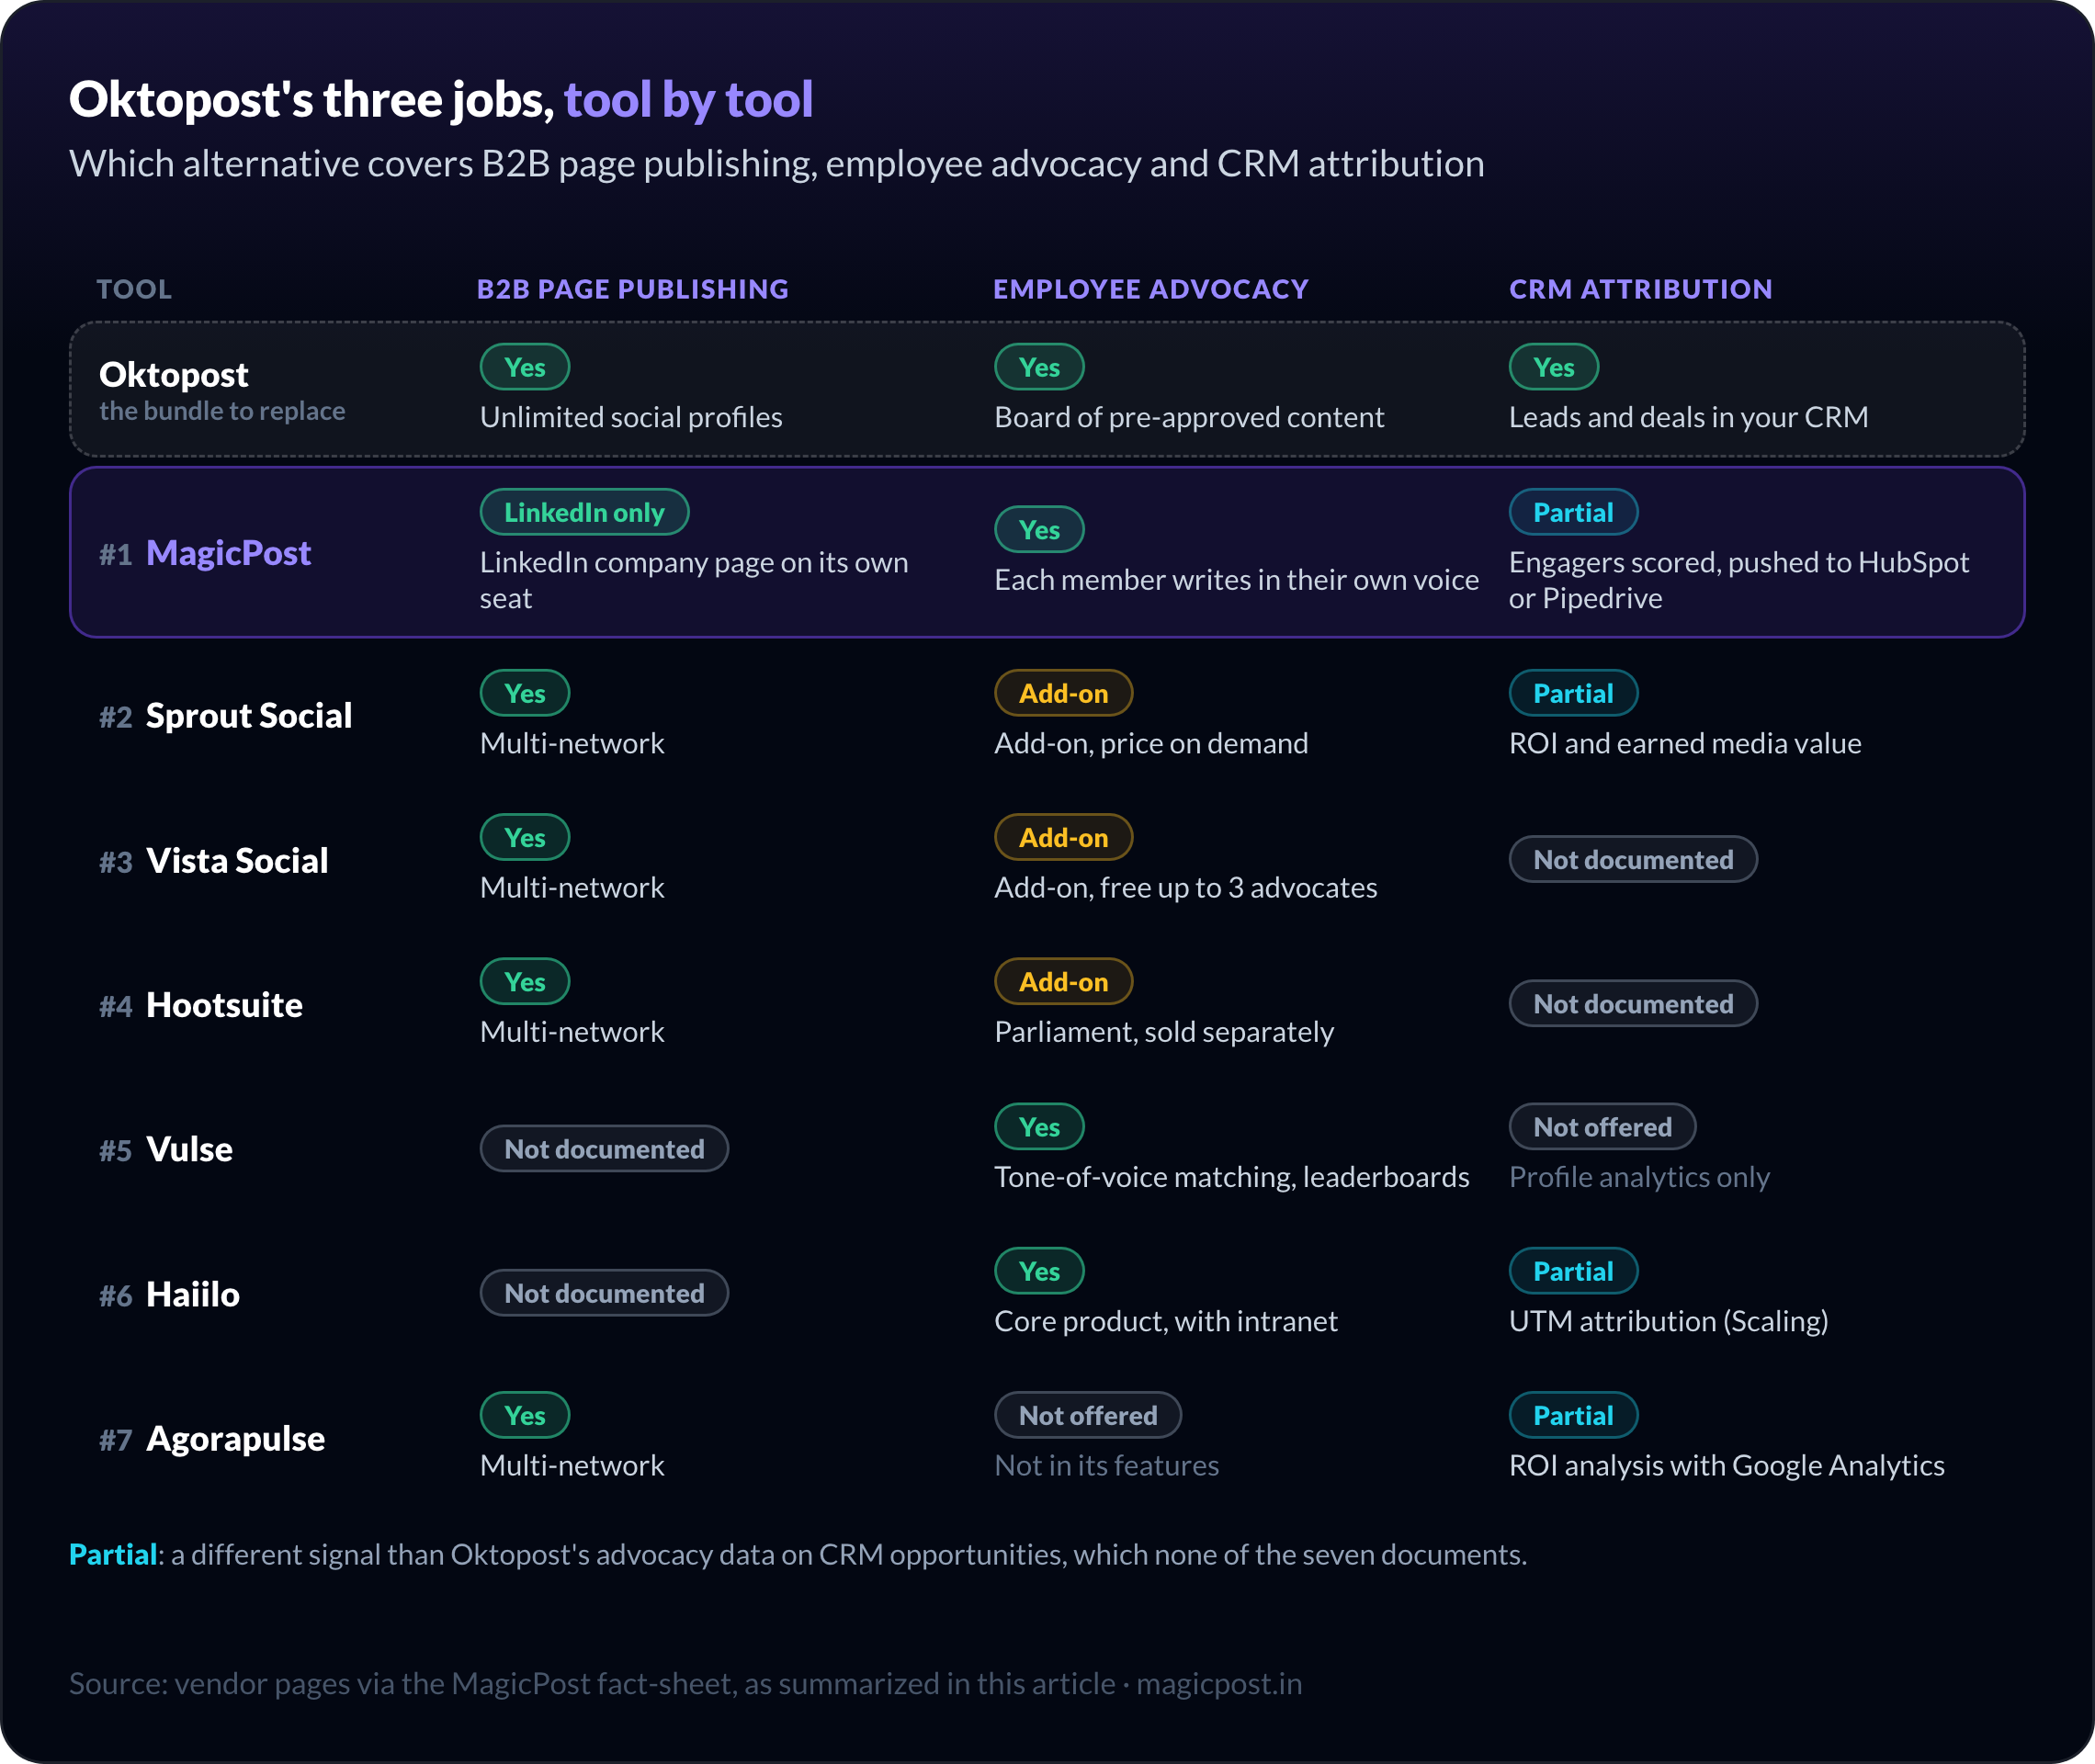The image size is (2095, 1764).
Task: Click 'Not in its features' text
Action: pyautogui.click(x=1107, y=1465)
